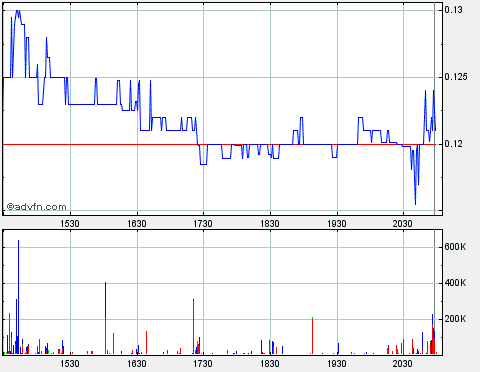The width and height of the screenshot is (480, 372).
Task: Select the 1730 time label under price chart
Action: pyautogui.click(x=203, y=223)
